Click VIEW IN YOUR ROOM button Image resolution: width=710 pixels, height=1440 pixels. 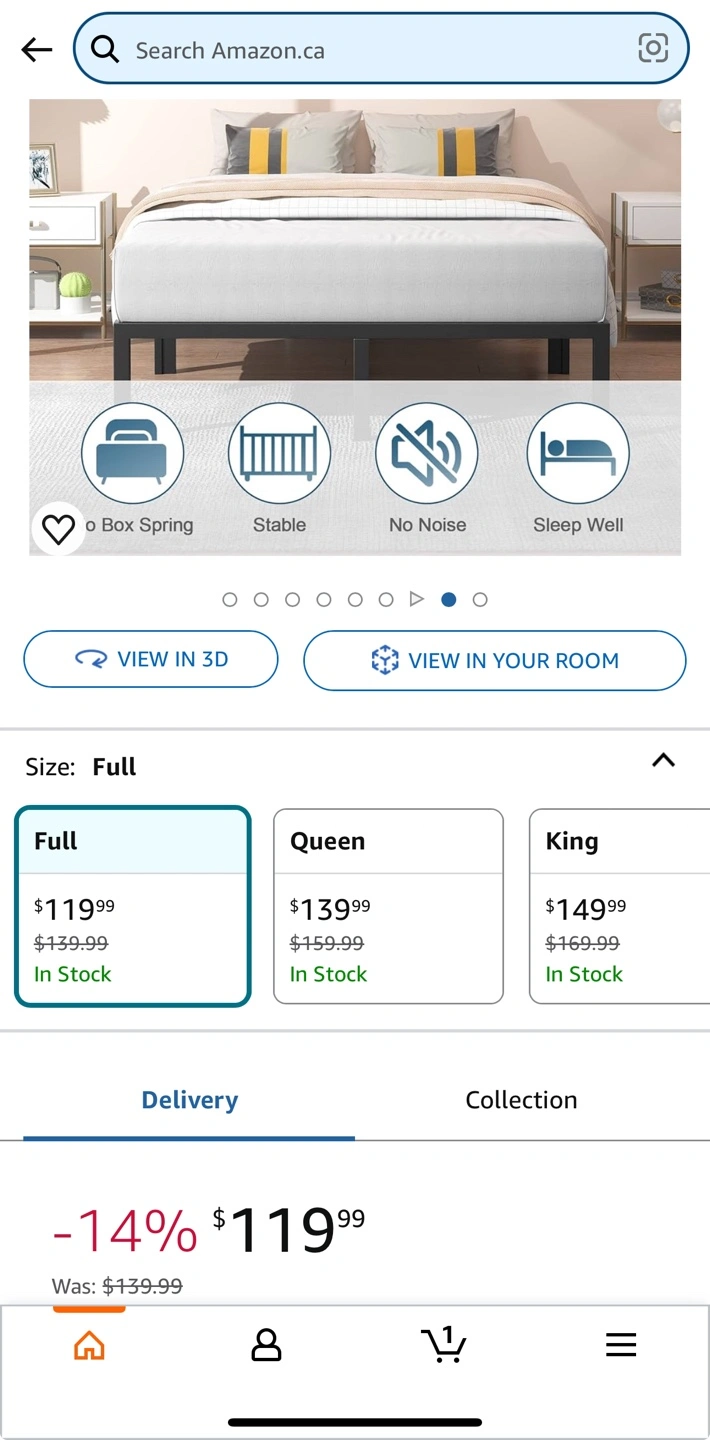(x=495, y=660)
